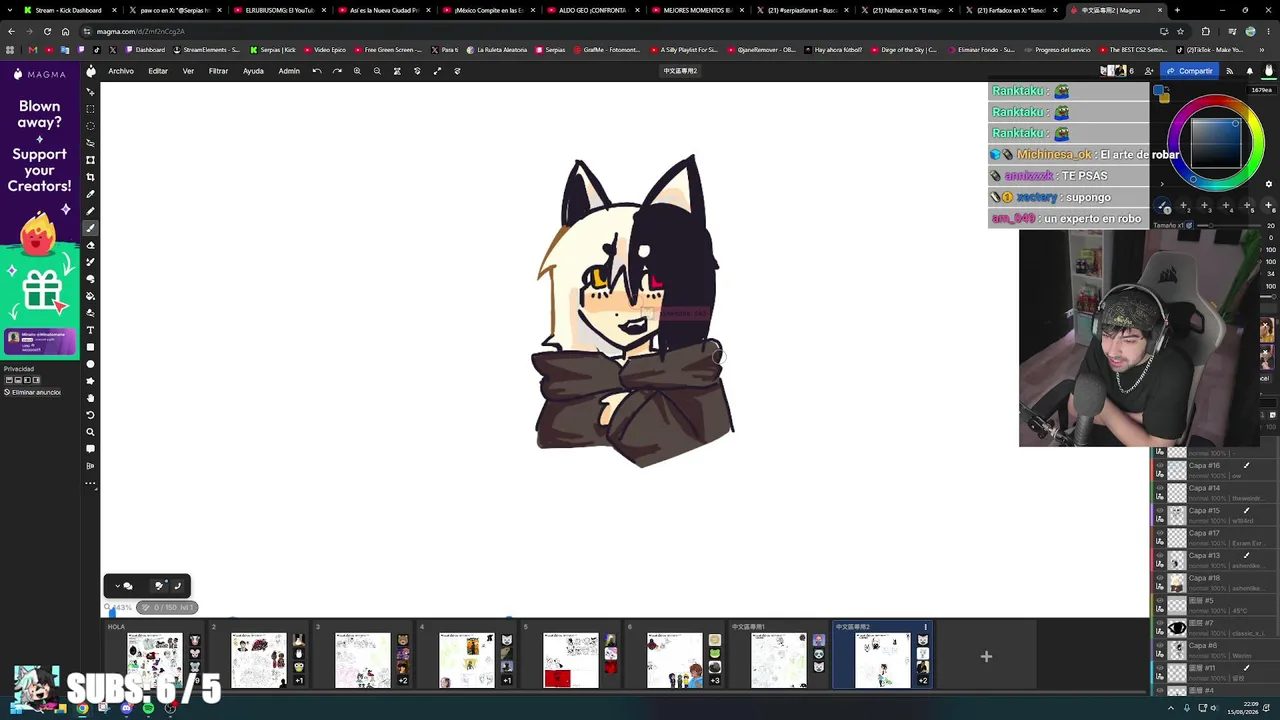
Task: Select the Hand pan tool
Action: coord(90,398)
